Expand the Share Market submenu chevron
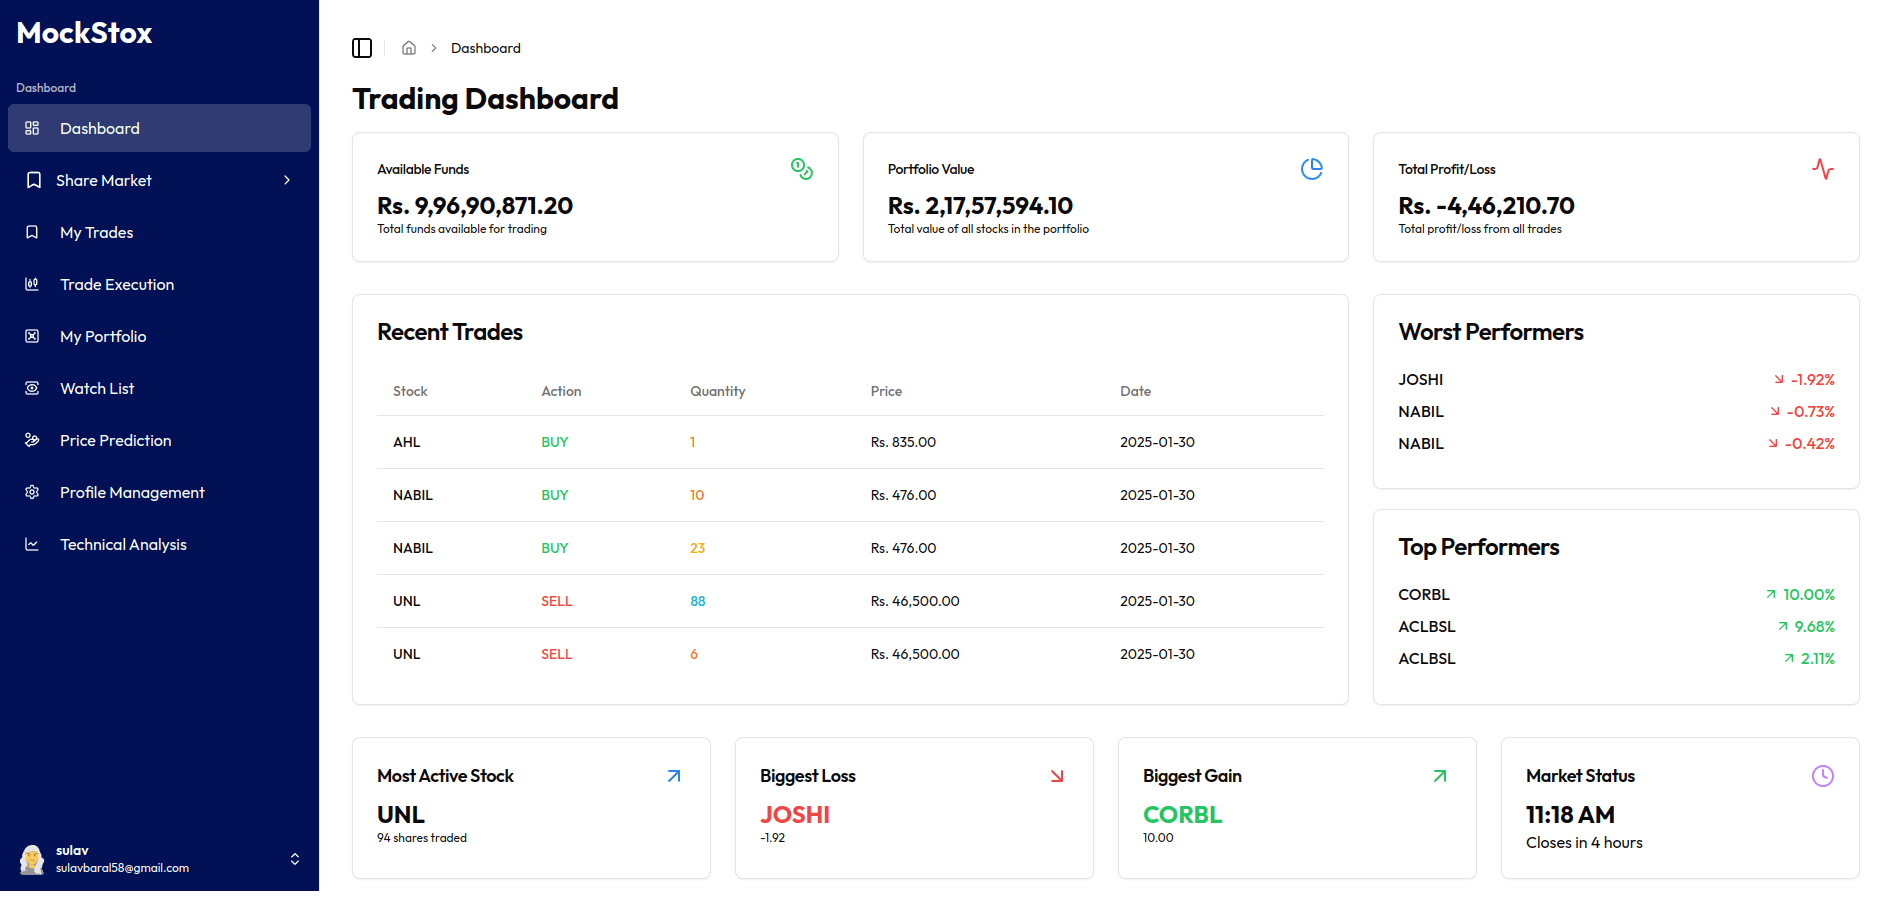1892x903 pixels. pyautogui.click(x=287, y=180)
